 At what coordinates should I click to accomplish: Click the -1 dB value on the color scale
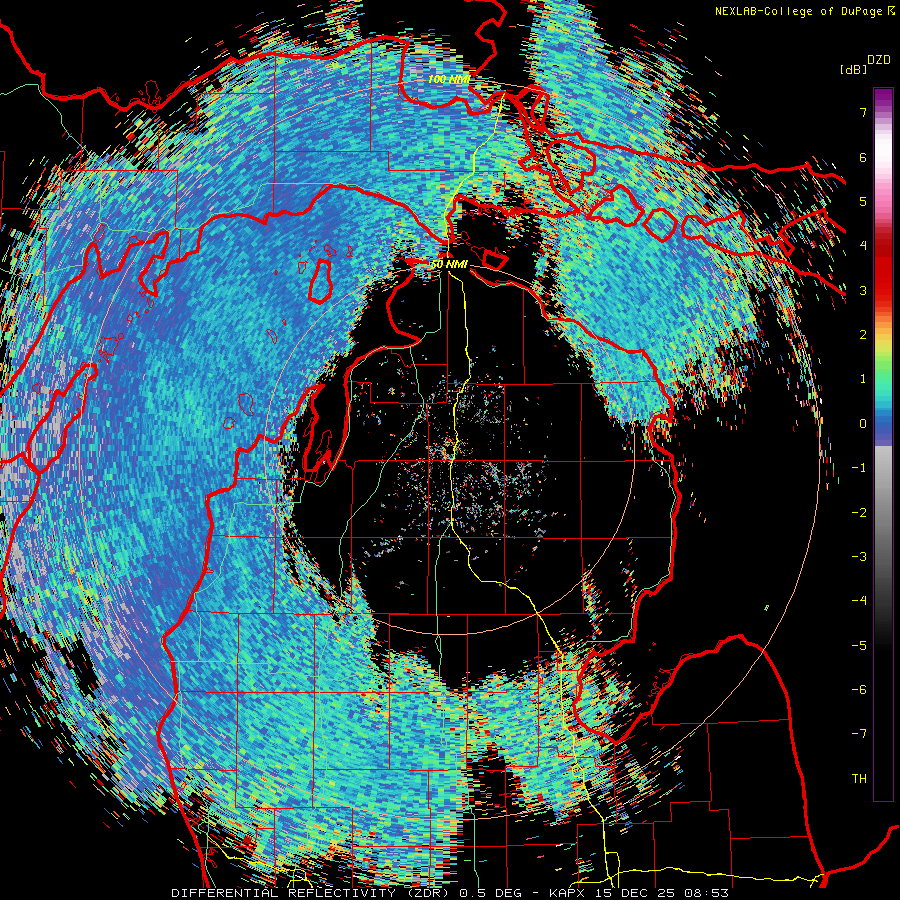(859, 468)
